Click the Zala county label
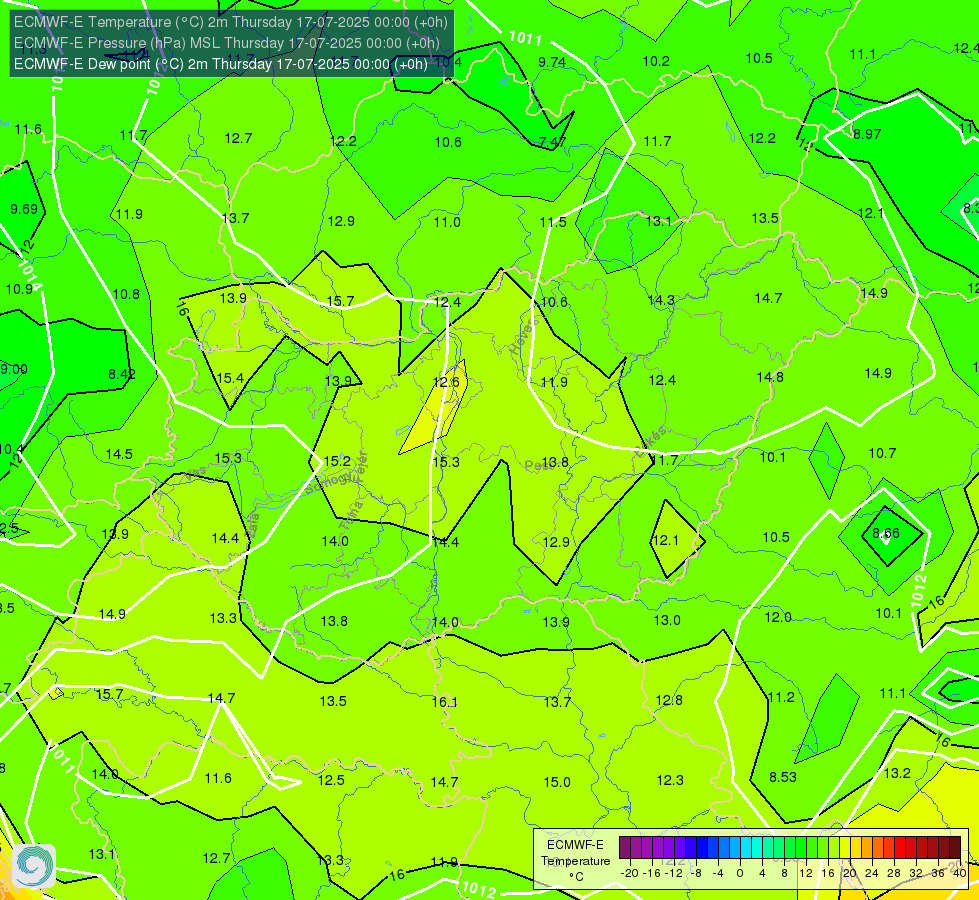 pos(252,526)
